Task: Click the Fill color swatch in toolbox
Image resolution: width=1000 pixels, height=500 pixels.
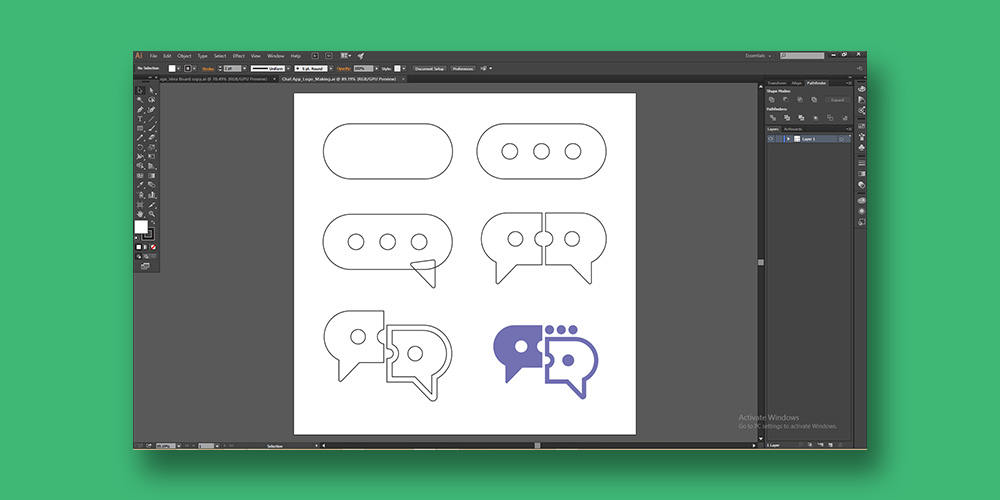Action: 141,227
